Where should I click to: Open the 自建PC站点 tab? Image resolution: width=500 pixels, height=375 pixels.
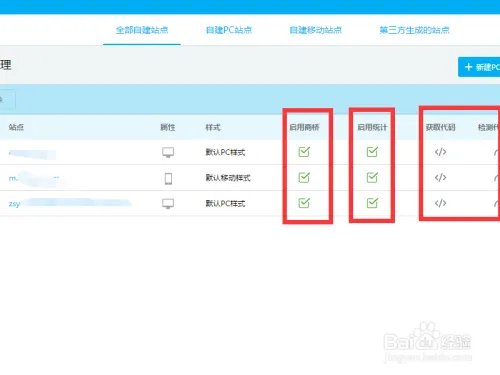click(x=229, y=30)
